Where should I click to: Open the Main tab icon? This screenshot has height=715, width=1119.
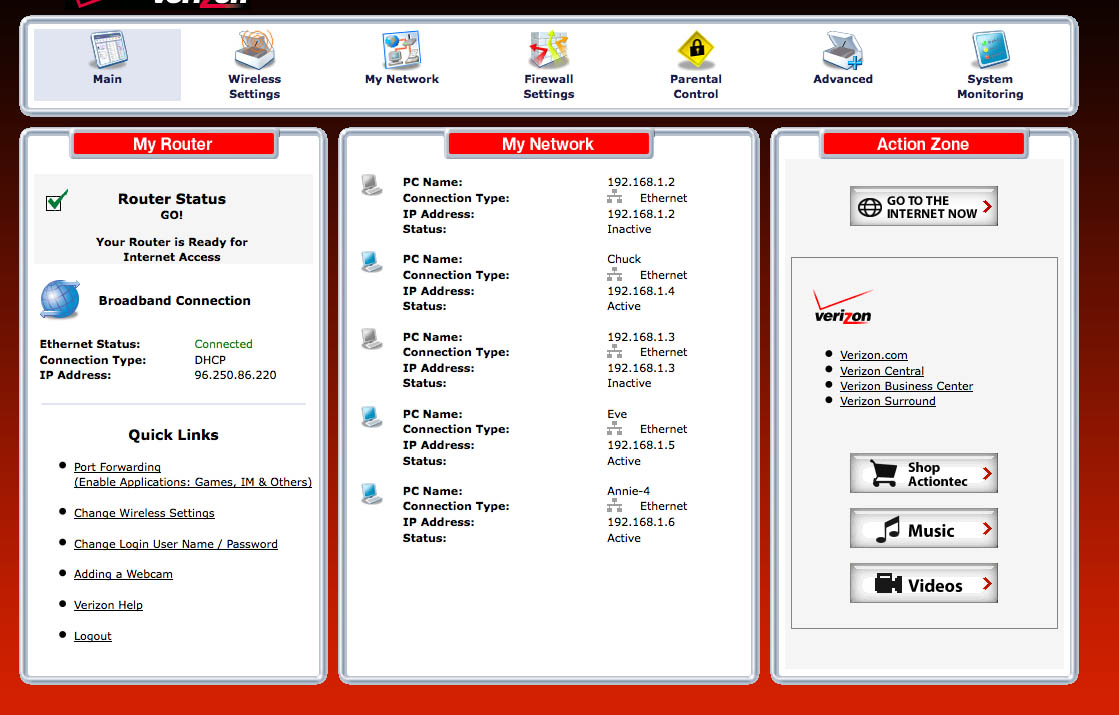click(108, 49)
